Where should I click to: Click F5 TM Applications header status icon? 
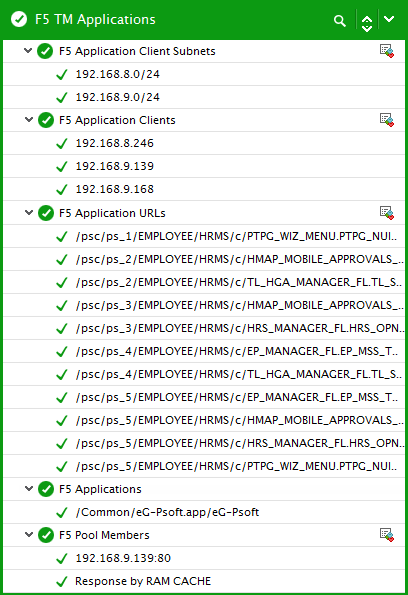pos(19,19)
